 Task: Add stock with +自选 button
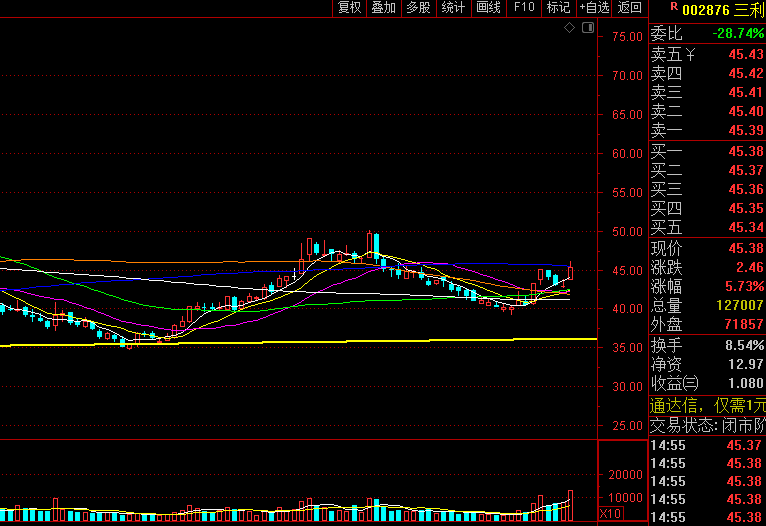tap(594, 8)
